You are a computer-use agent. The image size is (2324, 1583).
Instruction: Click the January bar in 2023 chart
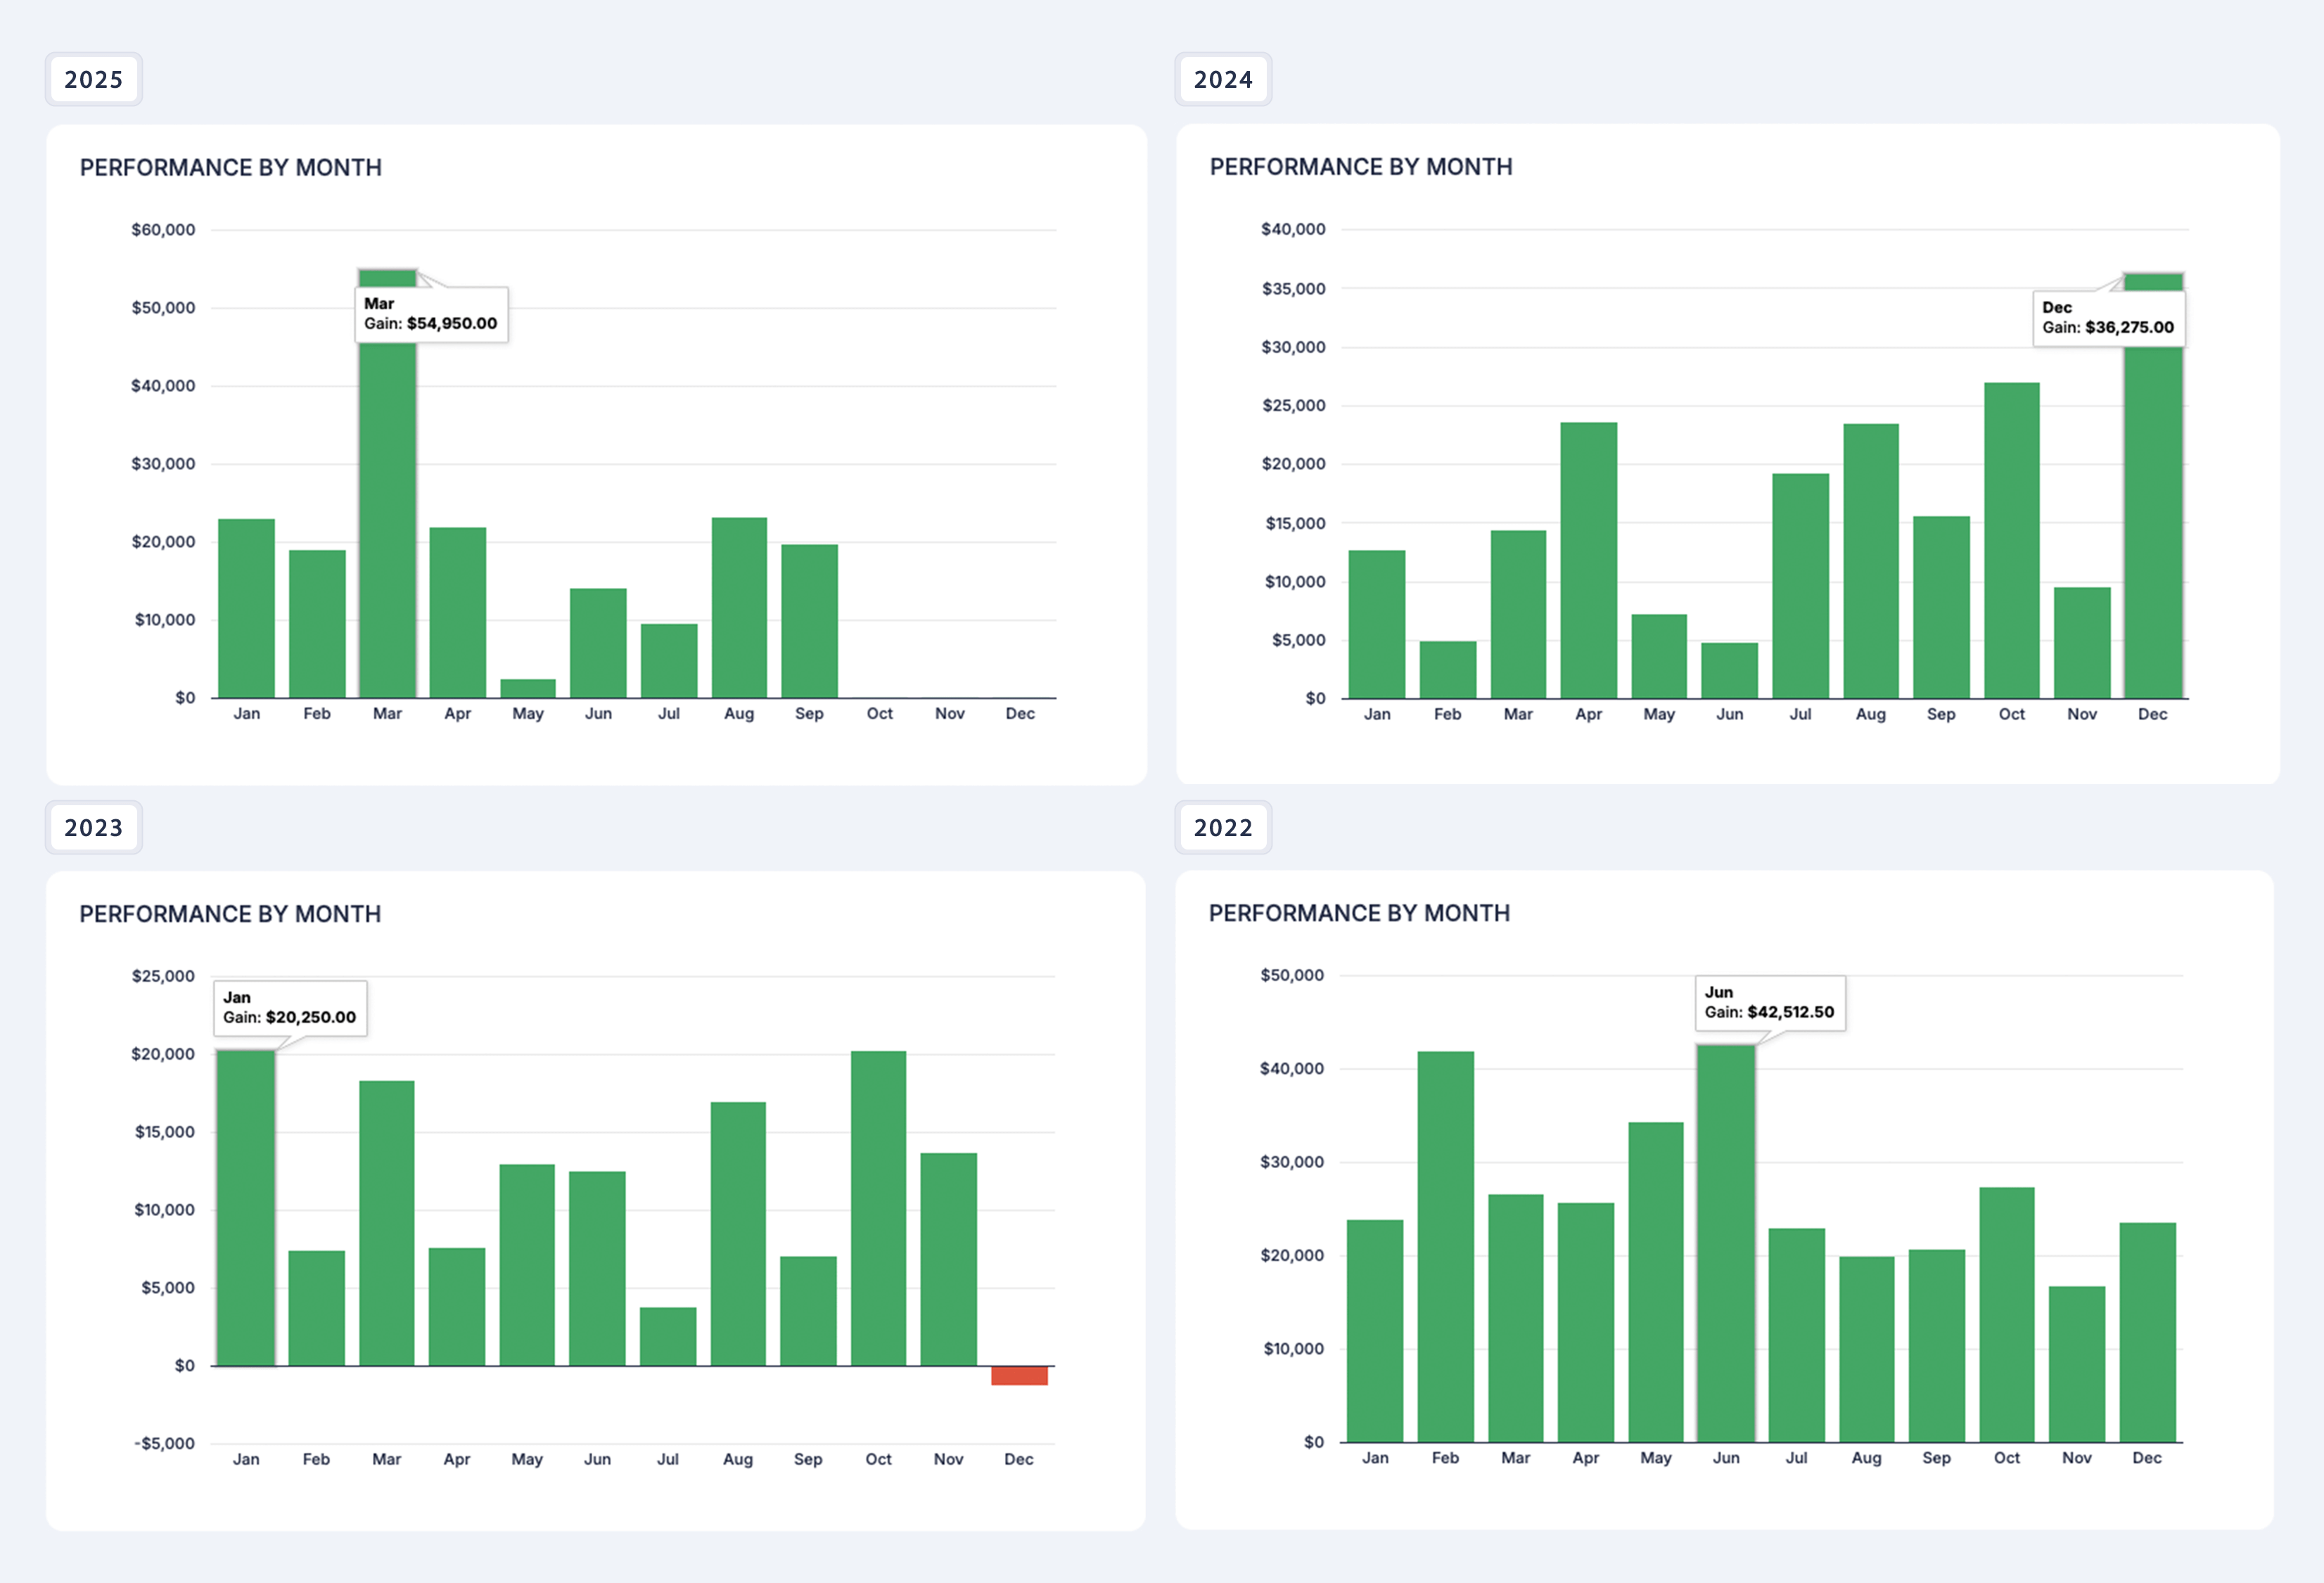tap(245, 1210)
